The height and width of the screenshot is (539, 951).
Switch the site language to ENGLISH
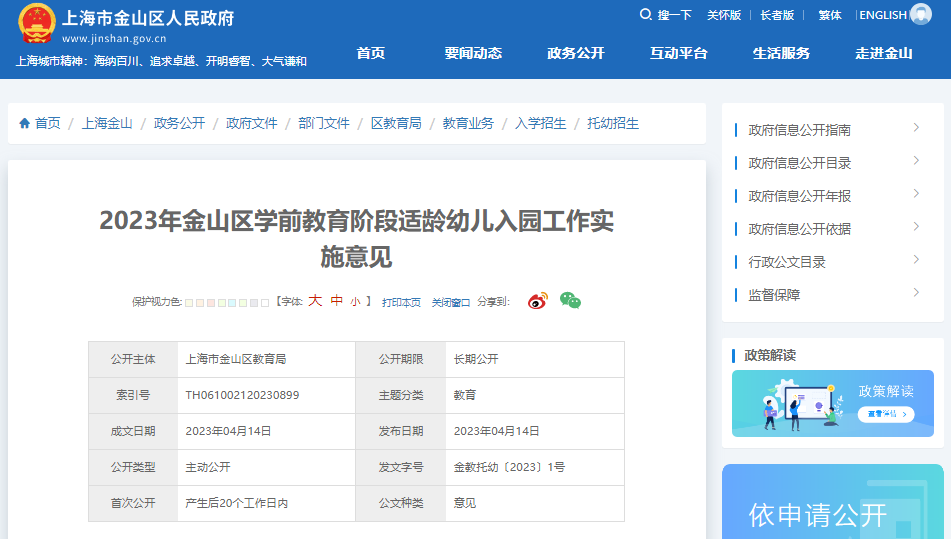pos(882,15)
